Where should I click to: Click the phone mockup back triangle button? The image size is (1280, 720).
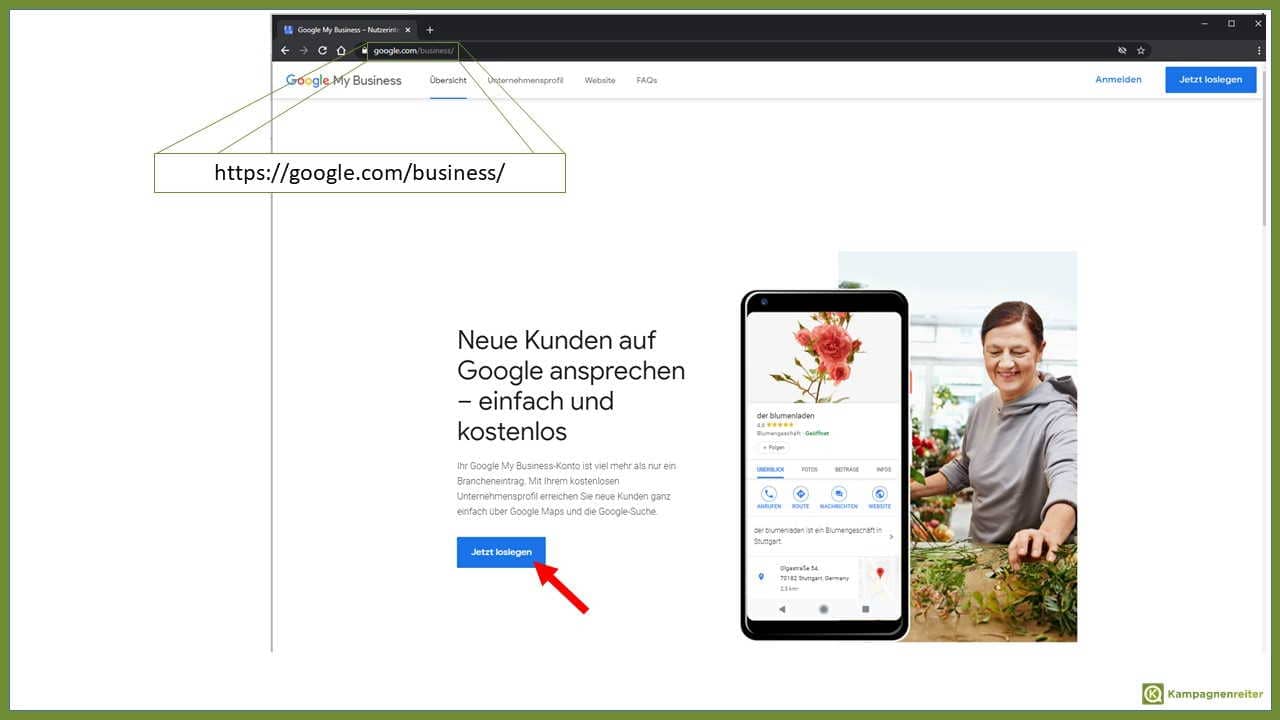tap(782, 609)
